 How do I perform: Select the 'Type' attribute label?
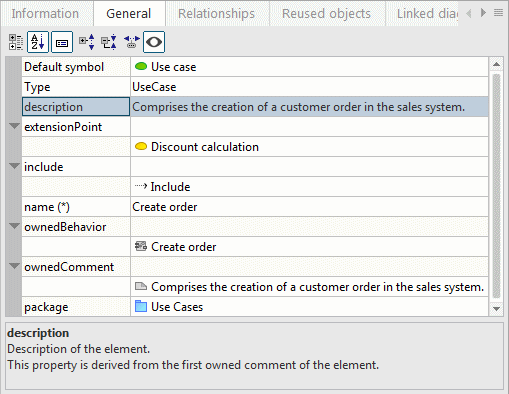76,87
